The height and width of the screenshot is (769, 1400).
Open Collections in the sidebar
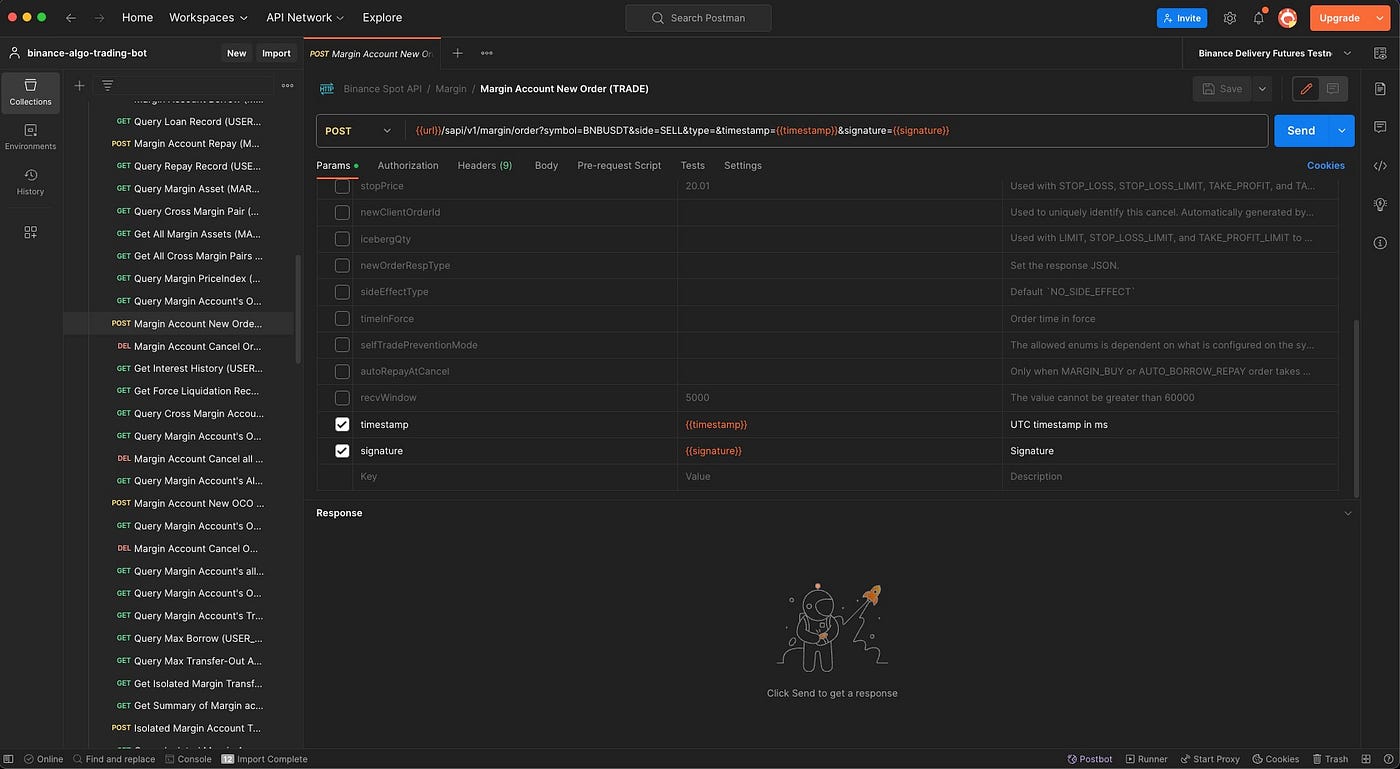(31, 92)
